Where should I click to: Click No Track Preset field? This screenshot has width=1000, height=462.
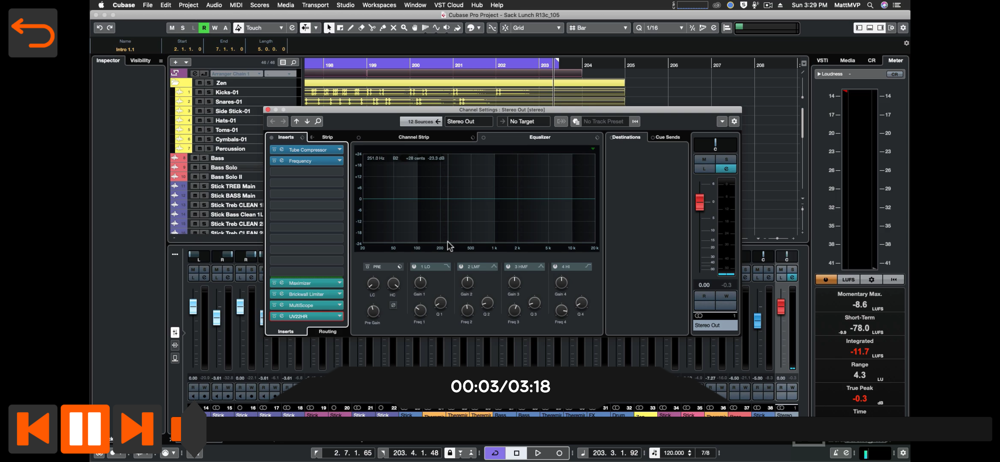coord(605,121)
